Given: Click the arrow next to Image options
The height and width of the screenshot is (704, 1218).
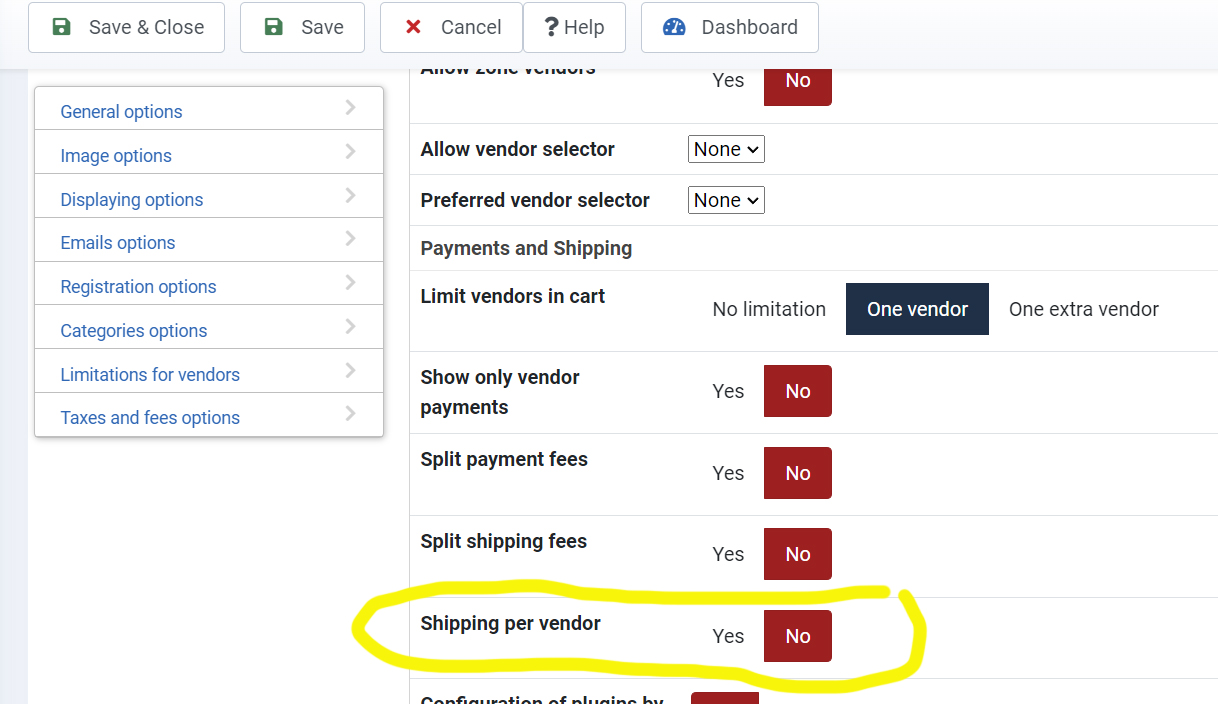Looking at the screenshot, I should point(350,152).
